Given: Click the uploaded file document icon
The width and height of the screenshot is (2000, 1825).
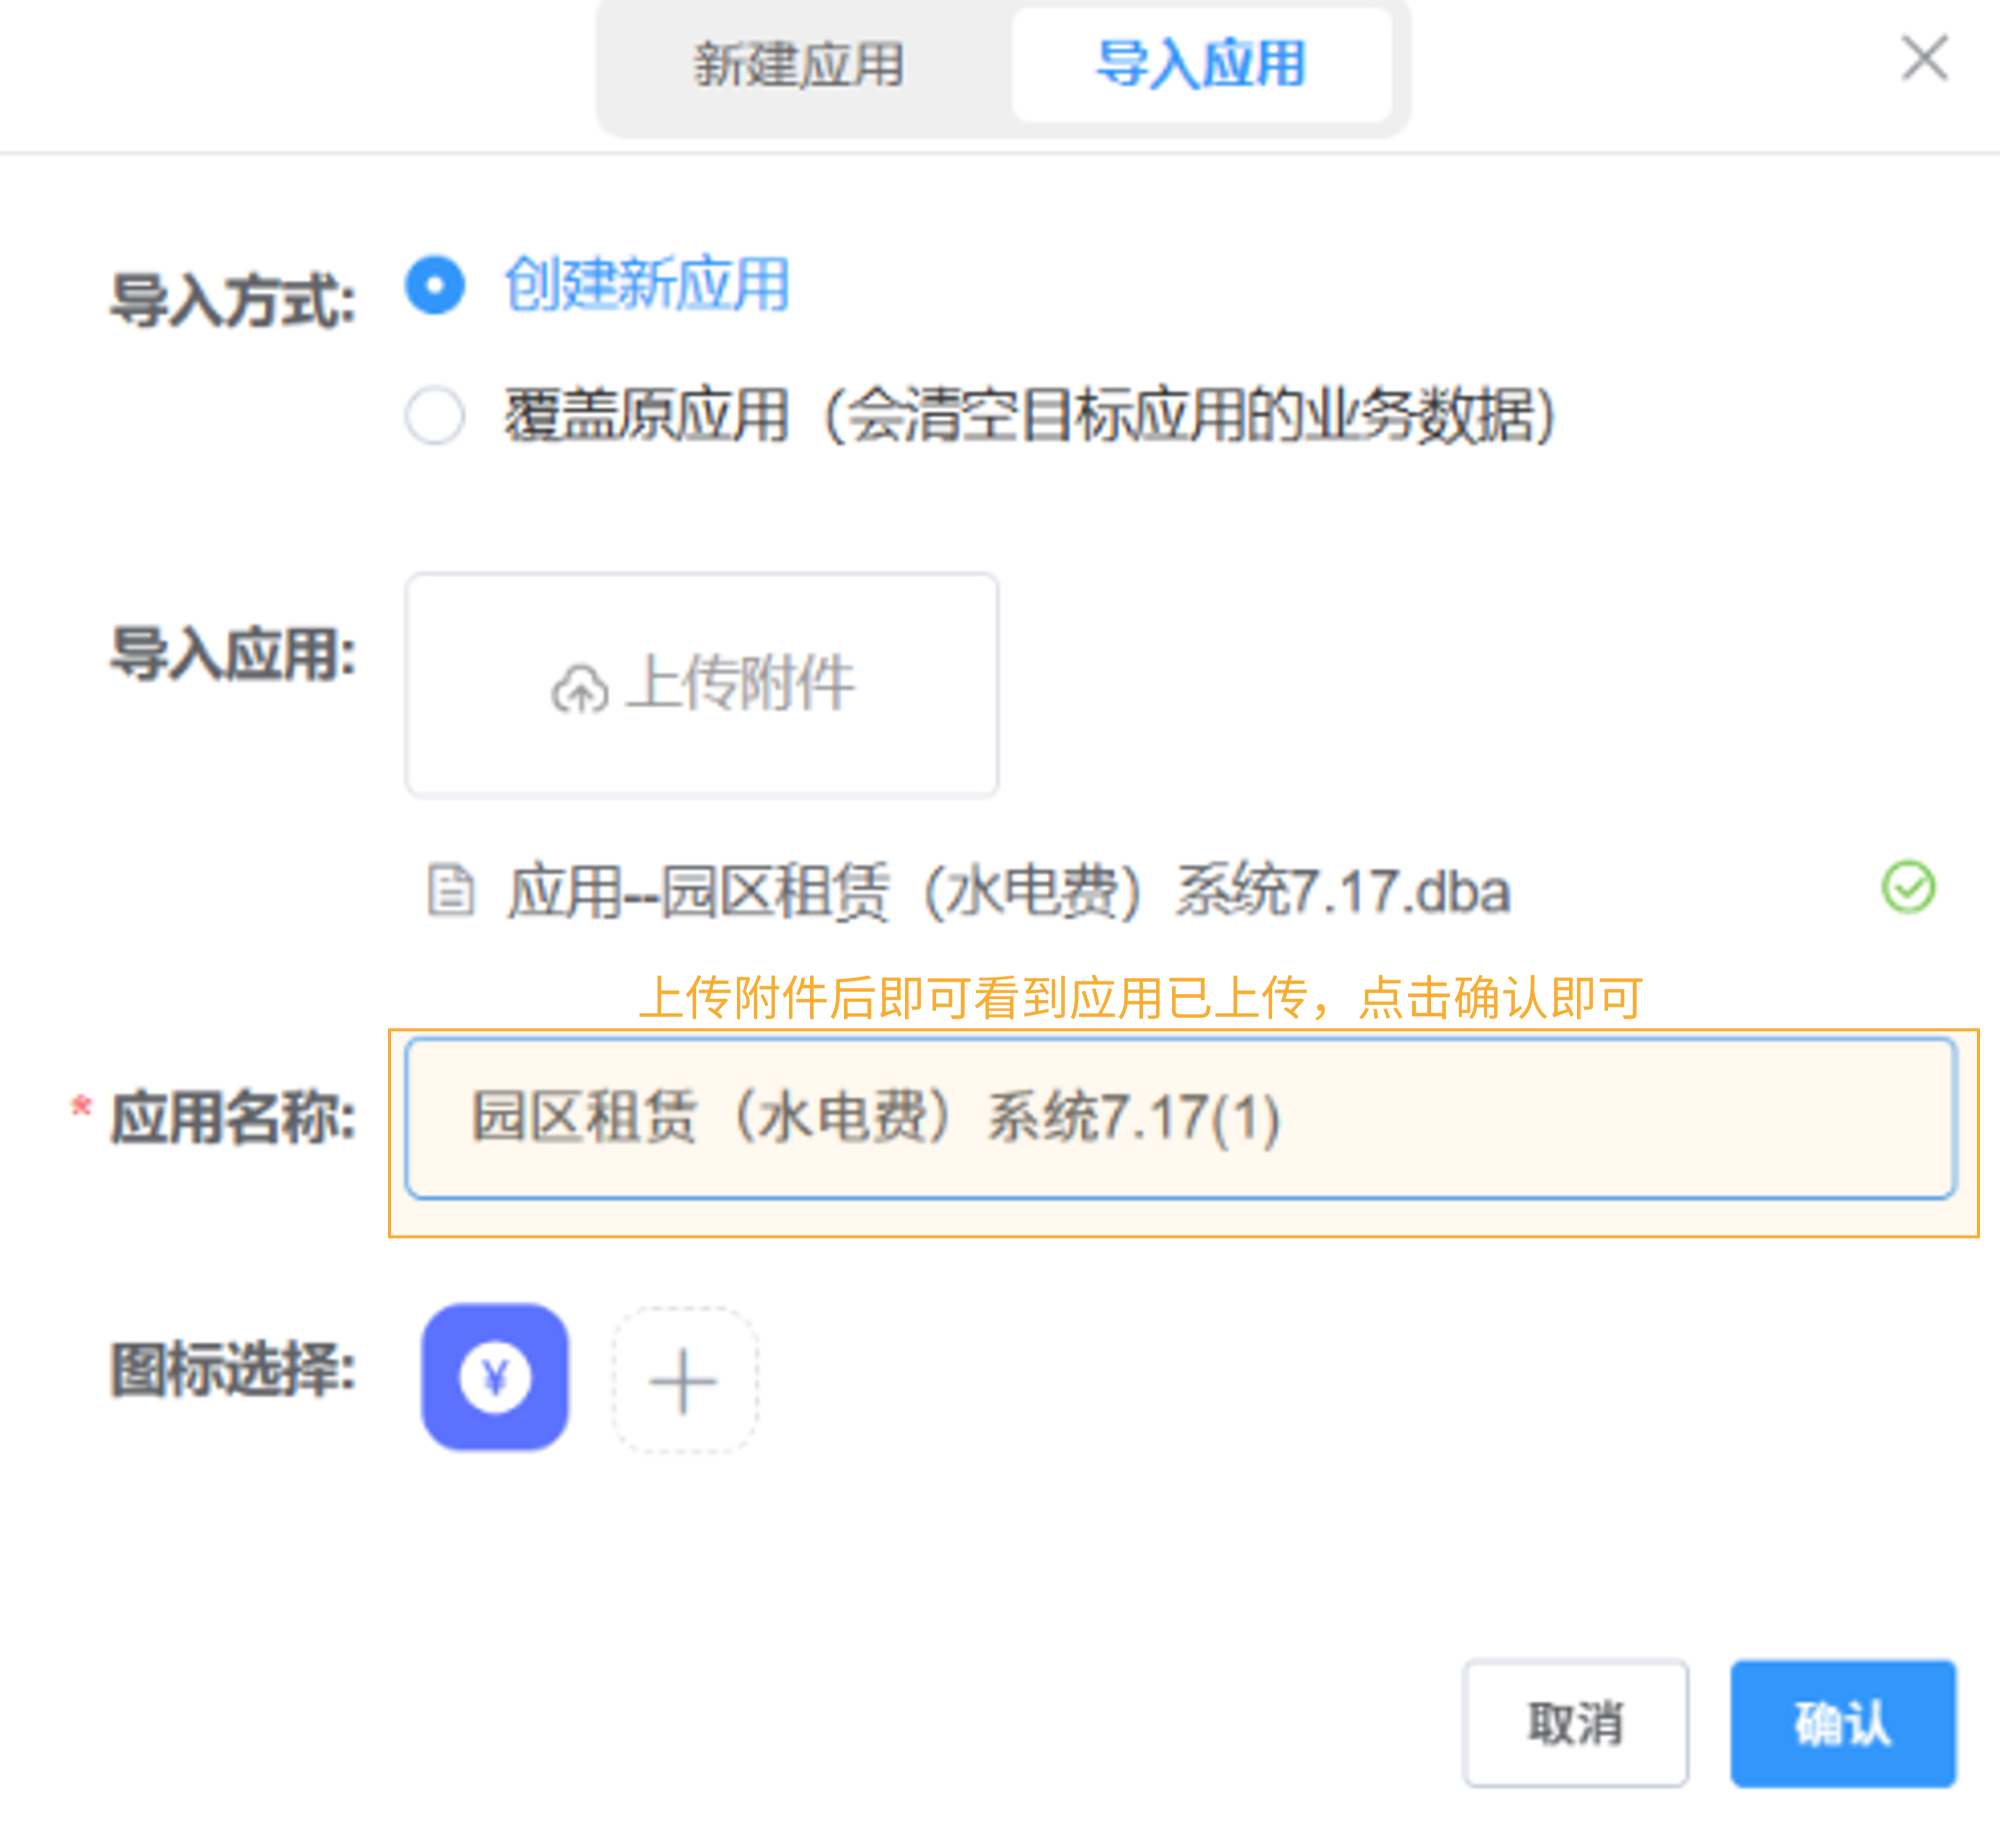Looking at the screenshot, I should [451, 889].
